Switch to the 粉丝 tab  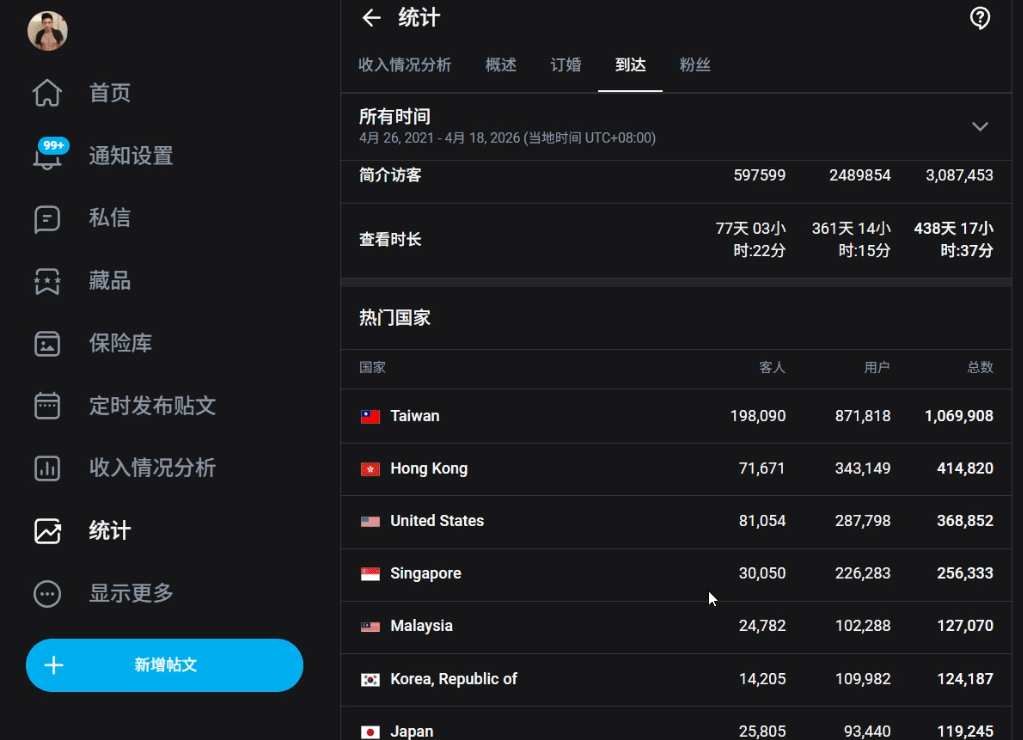pos(695,65)
